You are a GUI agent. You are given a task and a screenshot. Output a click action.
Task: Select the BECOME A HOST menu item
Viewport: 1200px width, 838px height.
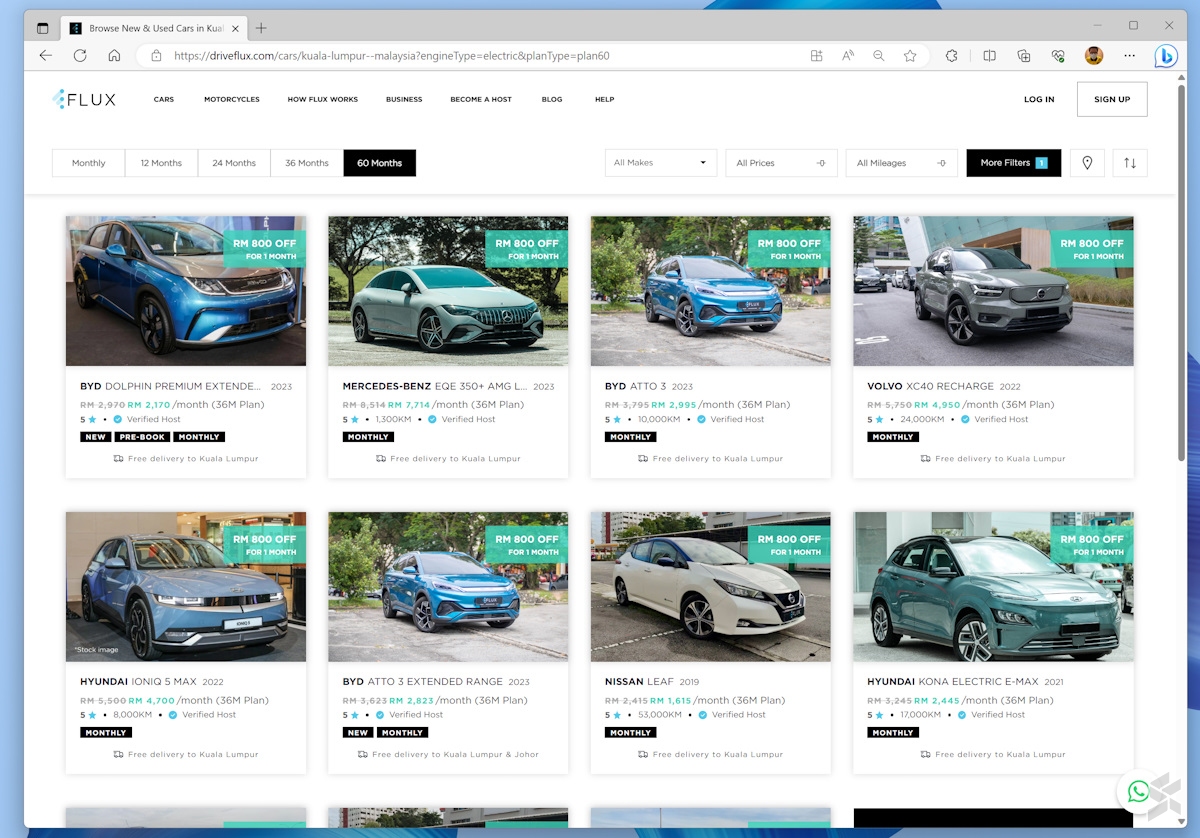click(481, 99)
